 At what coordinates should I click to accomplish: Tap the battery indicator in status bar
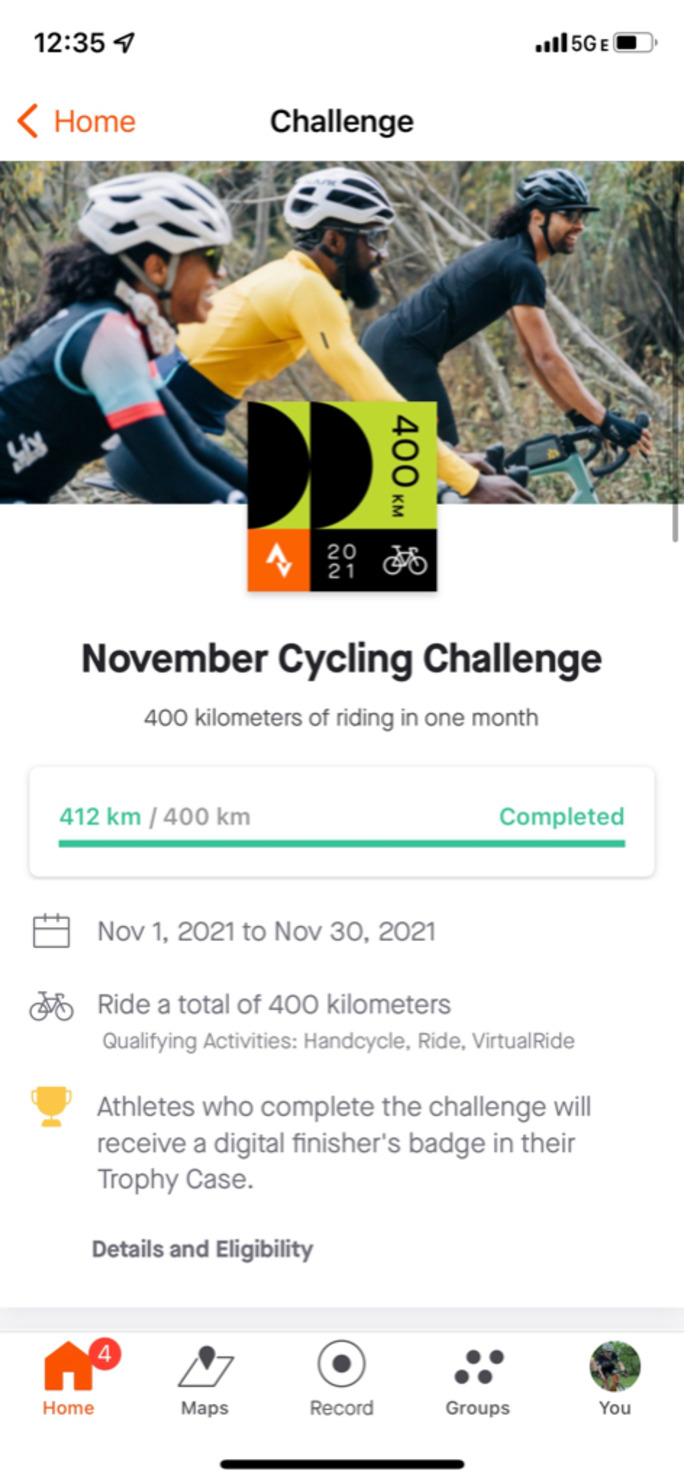(634, 43)
